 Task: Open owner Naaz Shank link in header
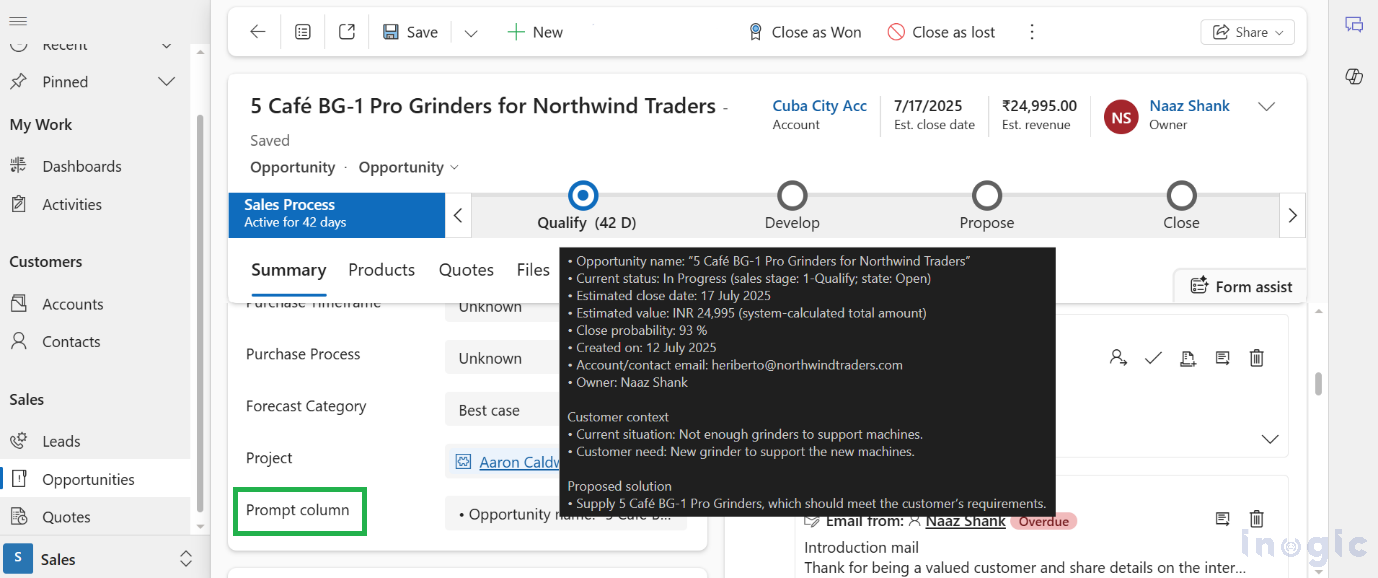(1189, 106)
